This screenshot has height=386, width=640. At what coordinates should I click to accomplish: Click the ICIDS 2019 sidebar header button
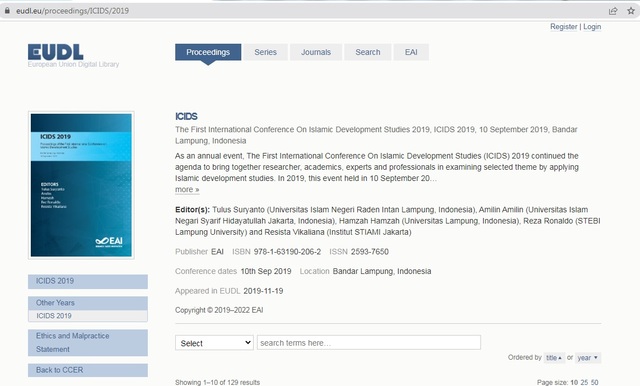point(88,281)
